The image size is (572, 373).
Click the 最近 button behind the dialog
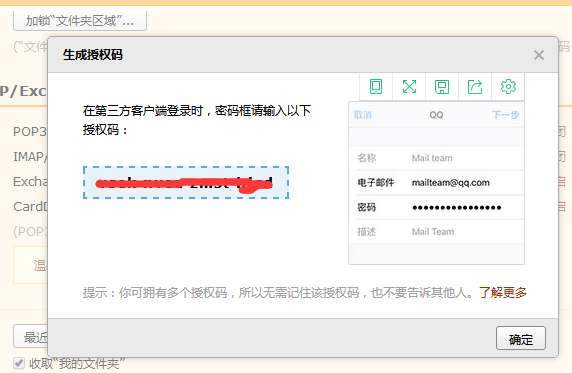31,337
